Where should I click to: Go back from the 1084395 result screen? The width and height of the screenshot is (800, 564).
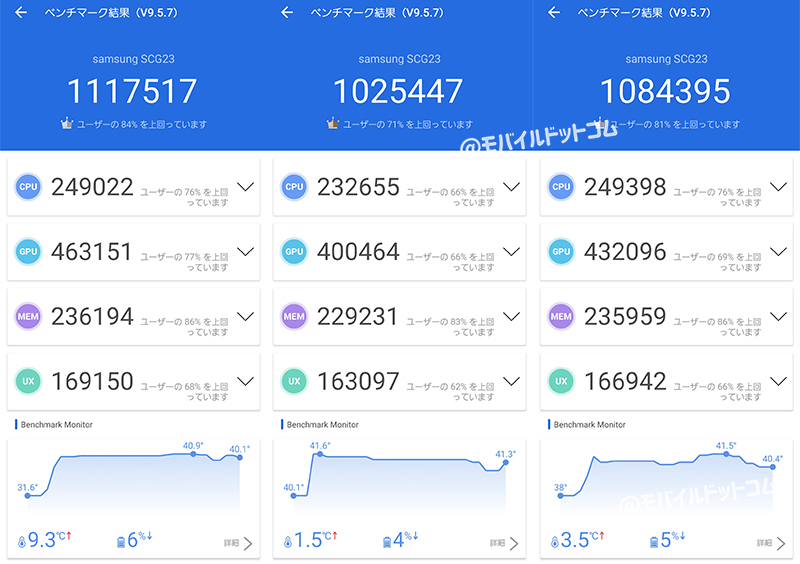coord(554,12)
